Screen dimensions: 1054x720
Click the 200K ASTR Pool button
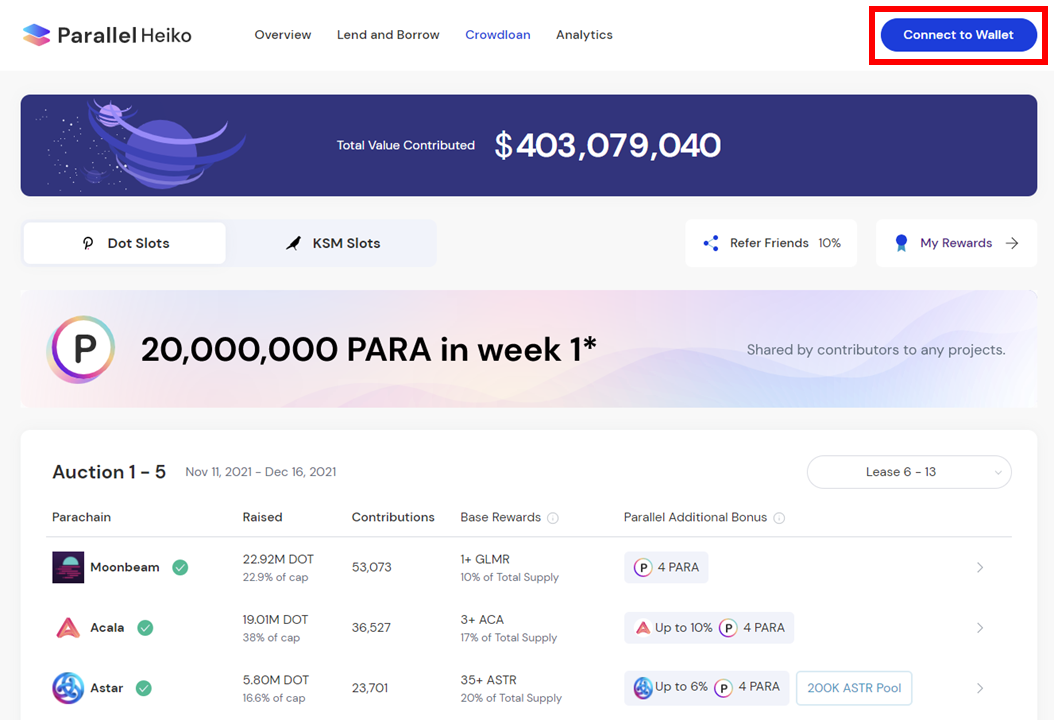click(x=854, y=688)
